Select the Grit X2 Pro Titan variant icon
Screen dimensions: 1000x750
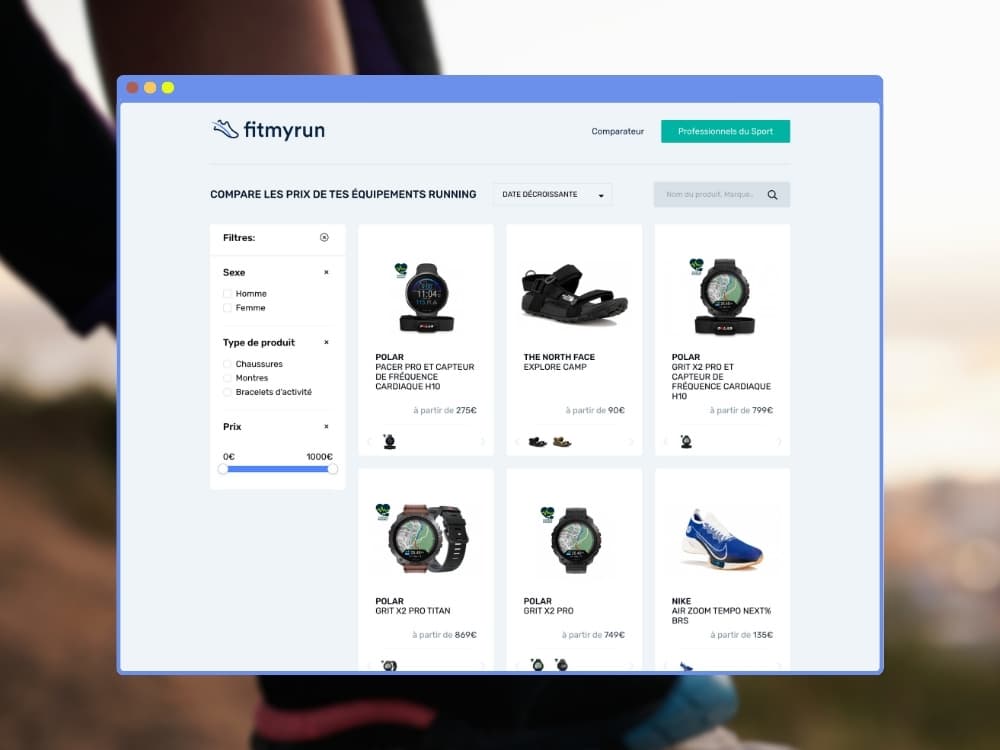(x=389, y=666)
